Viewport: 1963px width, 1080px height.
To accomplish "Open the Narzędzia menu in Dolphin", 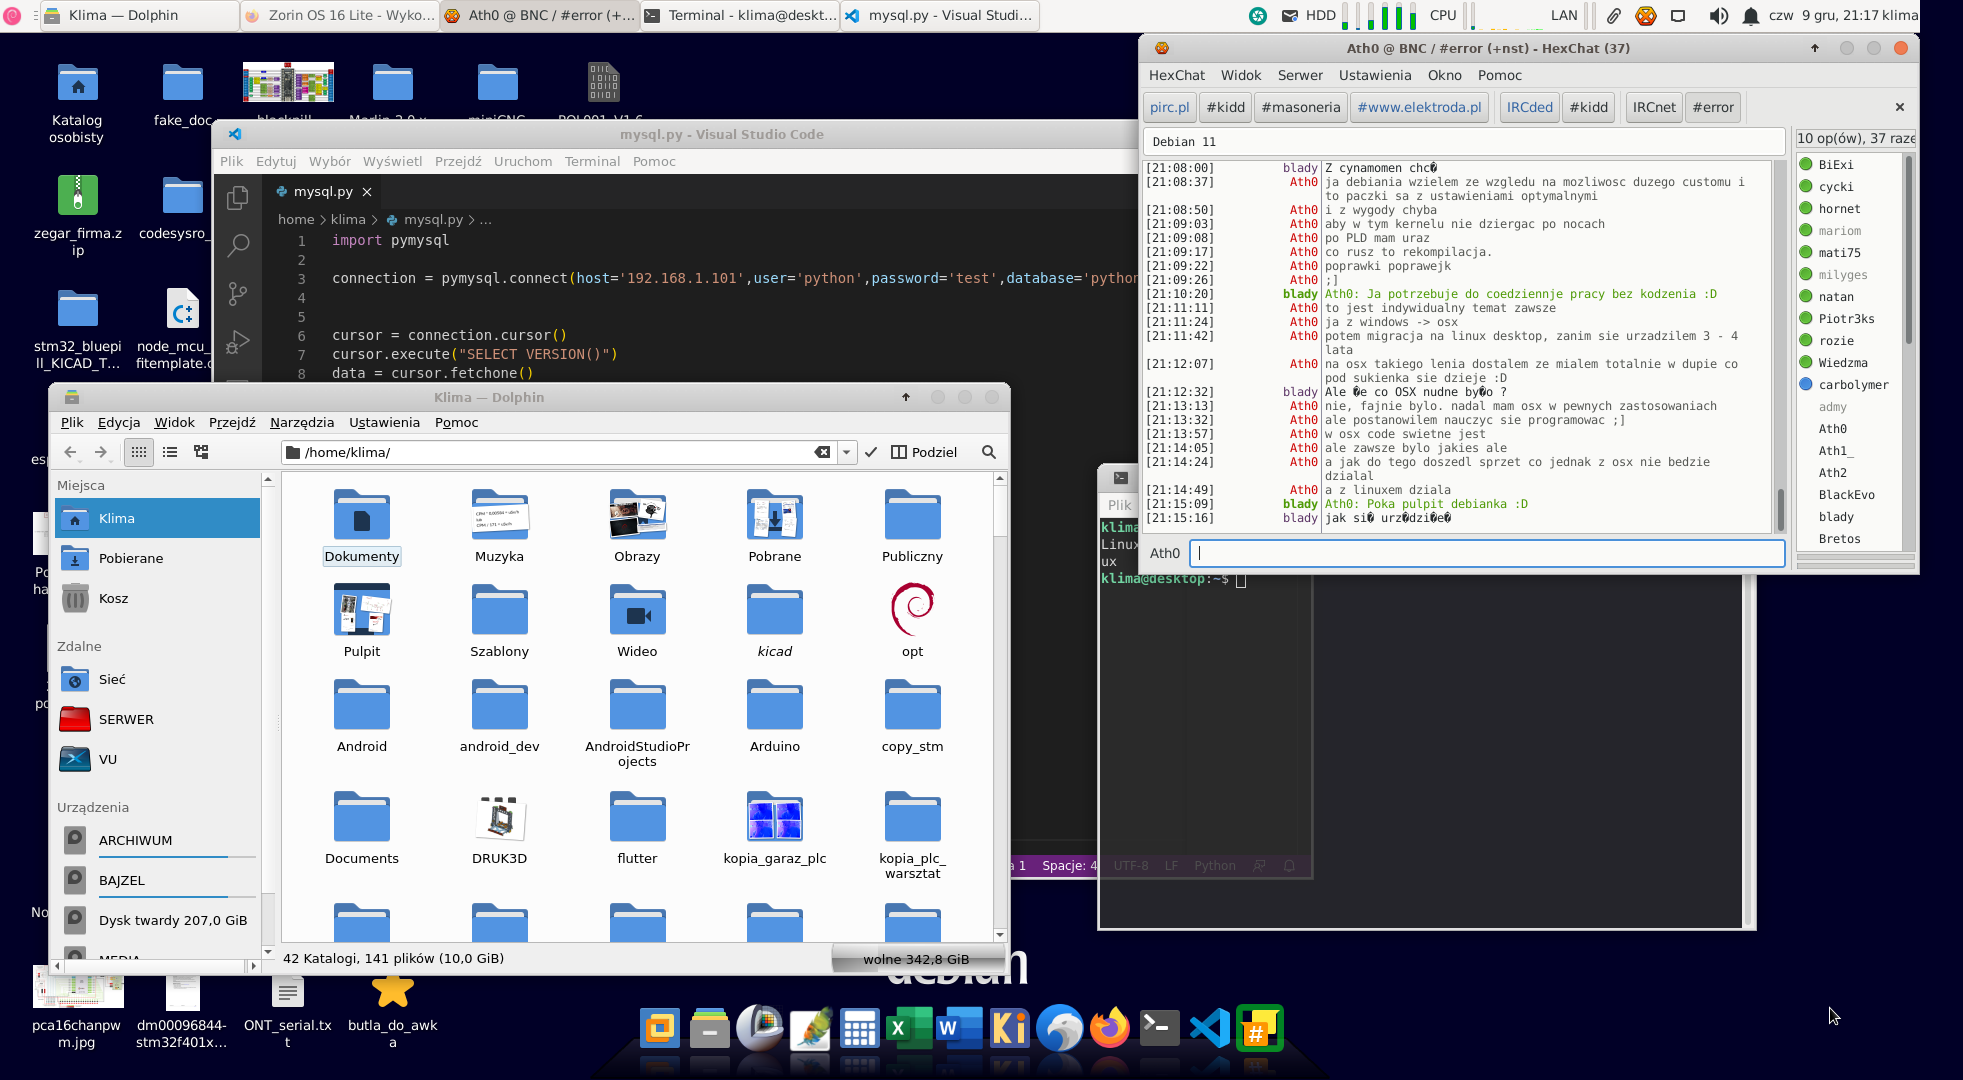I will pos(301,422).
